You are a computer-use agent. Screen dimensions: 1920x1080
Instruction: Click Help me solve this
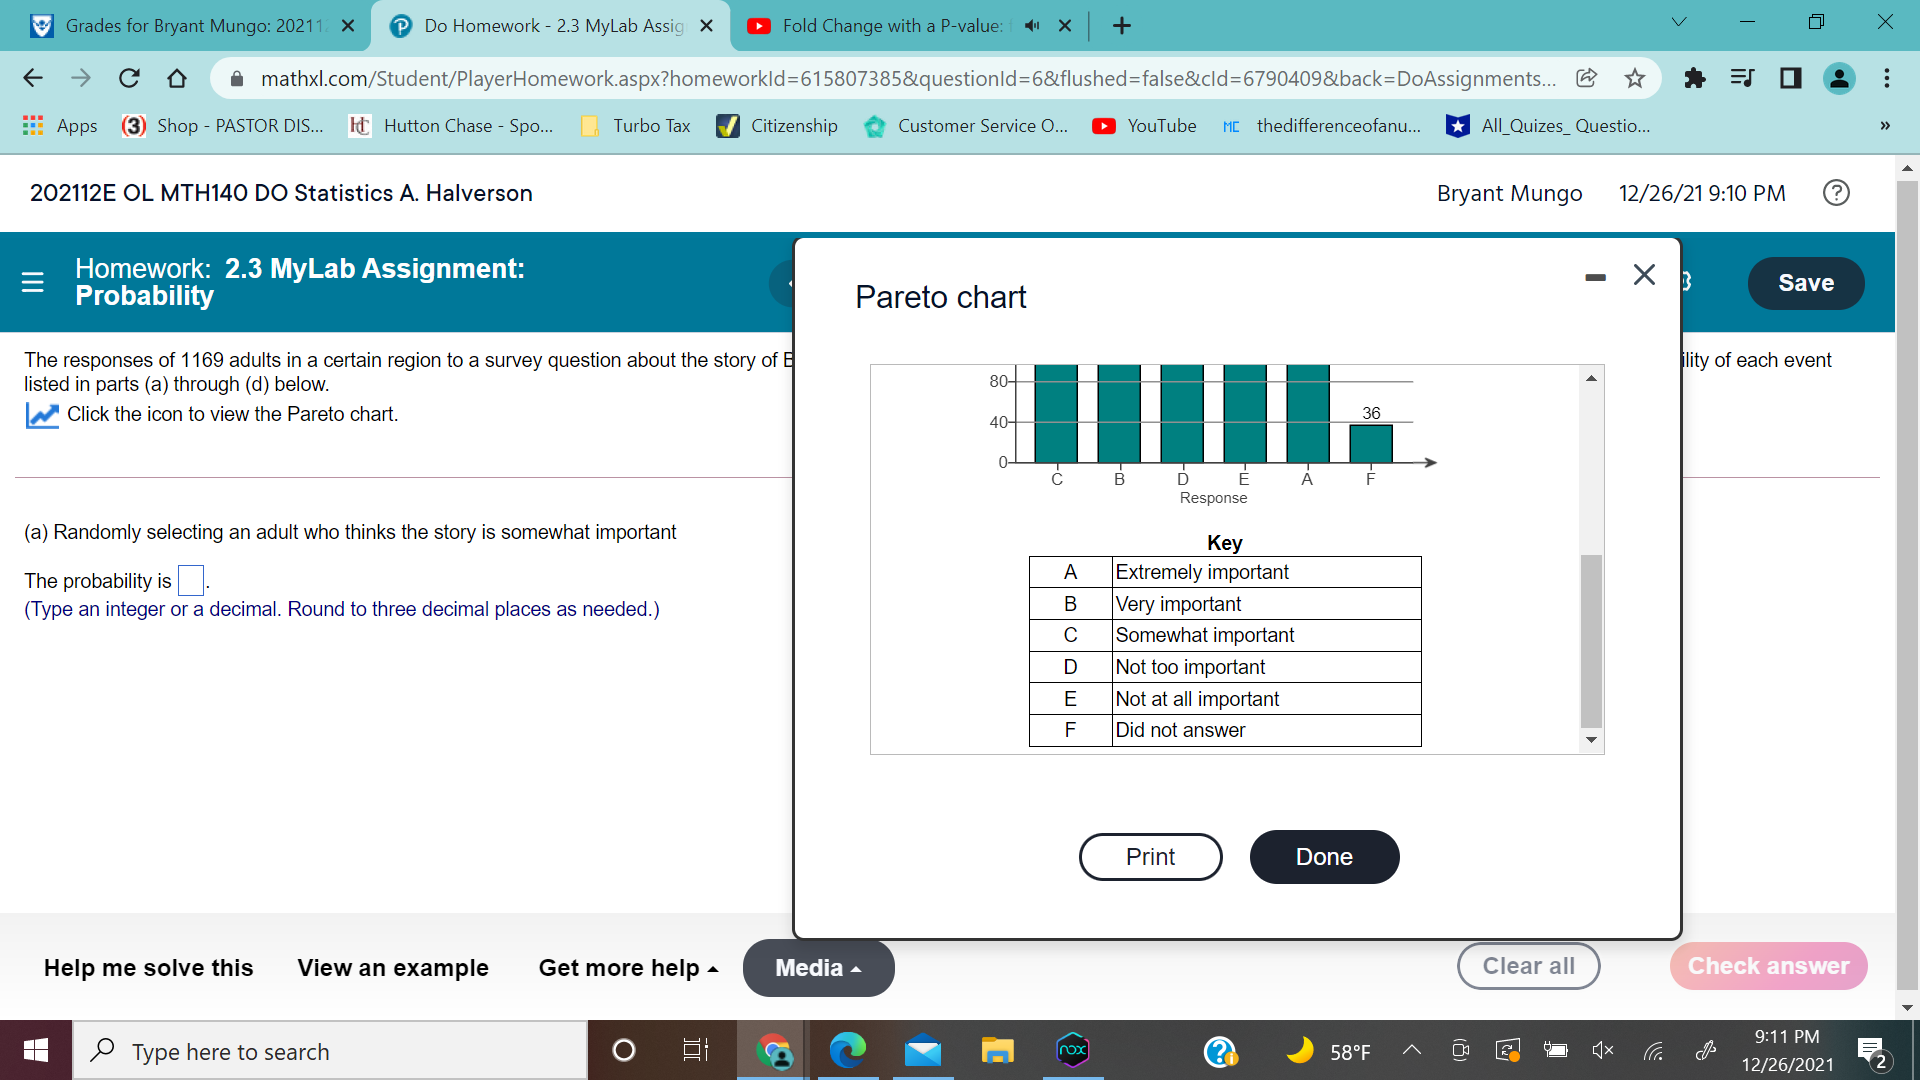pos(147,967)
